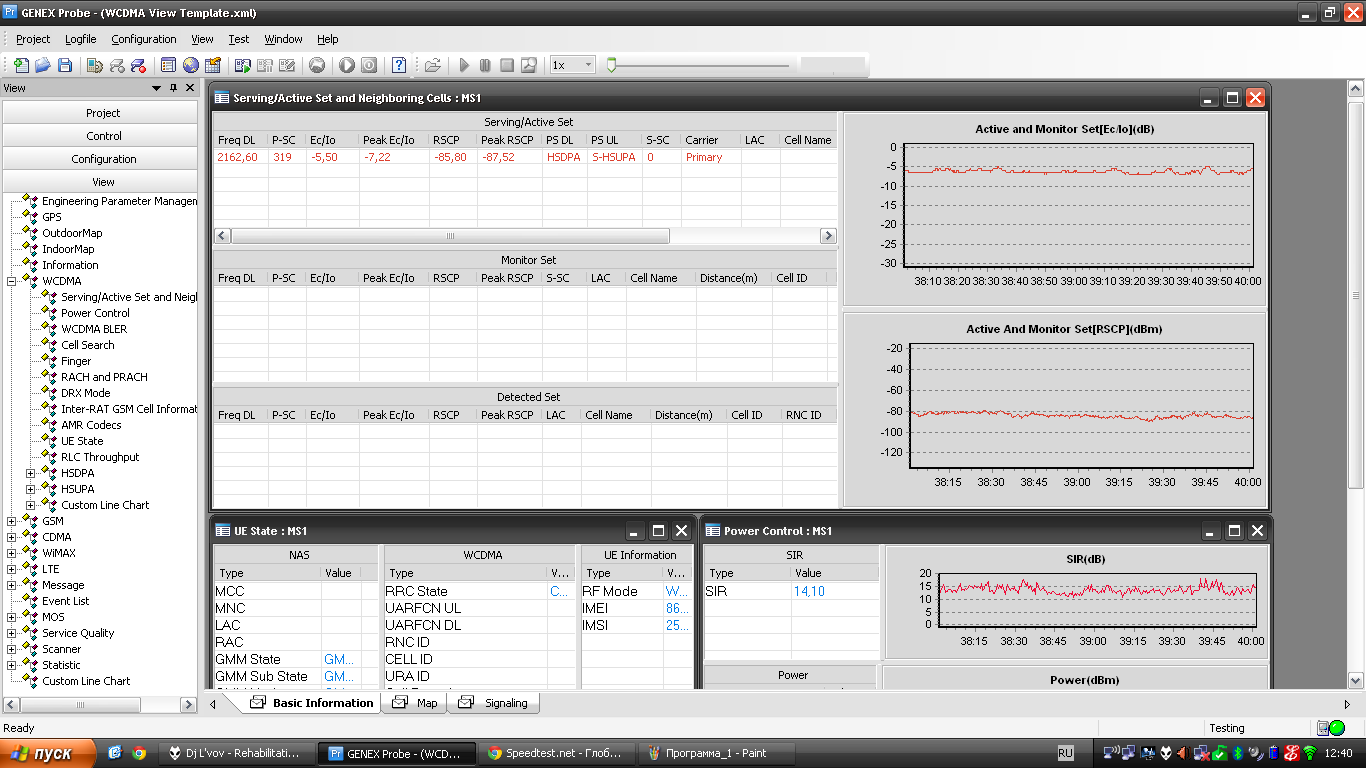Open the Test menu
Viewport: 1366px width, 768px height.
[239, 39]
